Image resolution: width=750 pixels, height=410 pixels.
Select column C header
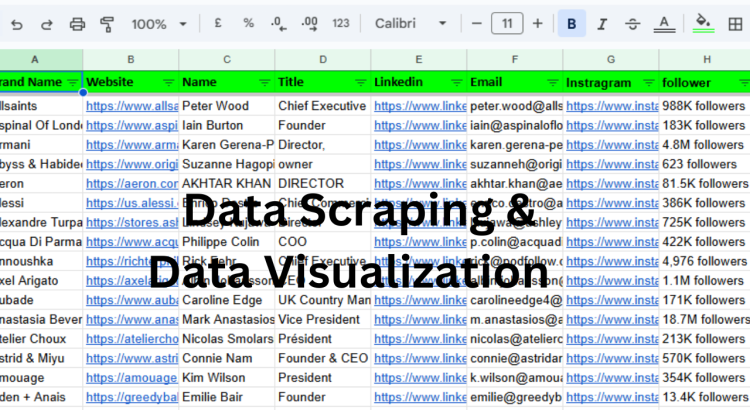pyautogui.click(x=227, y=59)
